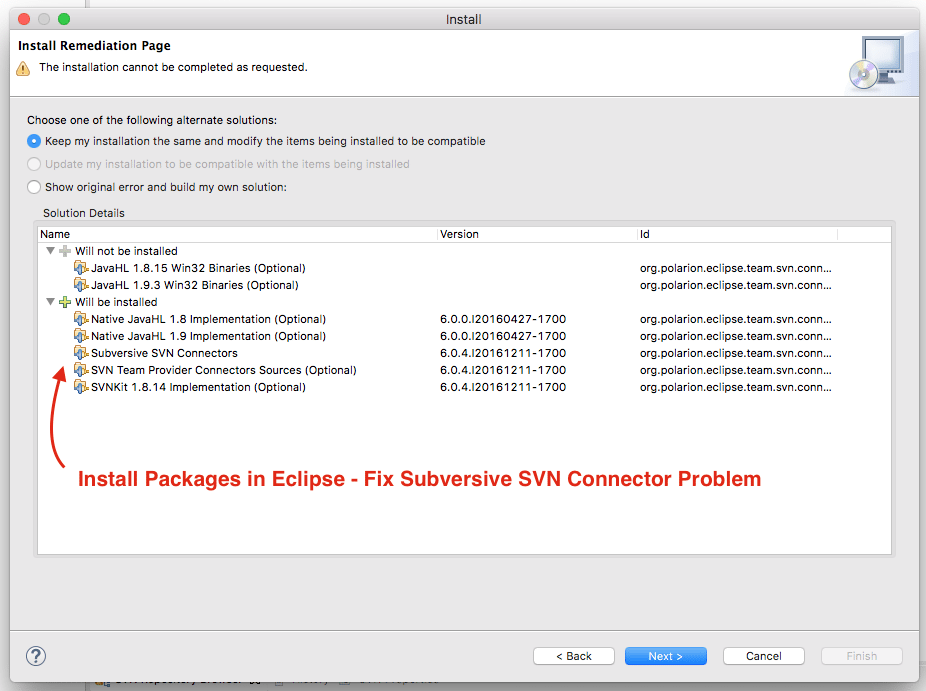Click 'Will not be installed' group label
The image size is (926, 691).
tap(126, 251)
